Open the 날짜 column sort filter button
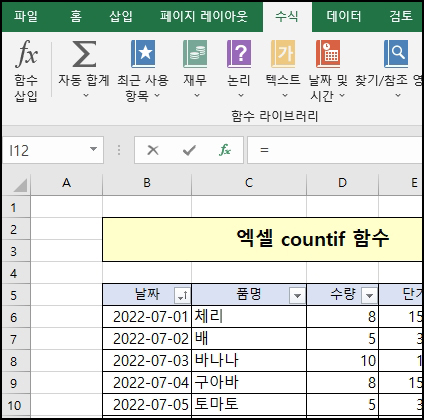Viewport: 424px width, 420px height. pyautogui.click(x=182, y=295)
